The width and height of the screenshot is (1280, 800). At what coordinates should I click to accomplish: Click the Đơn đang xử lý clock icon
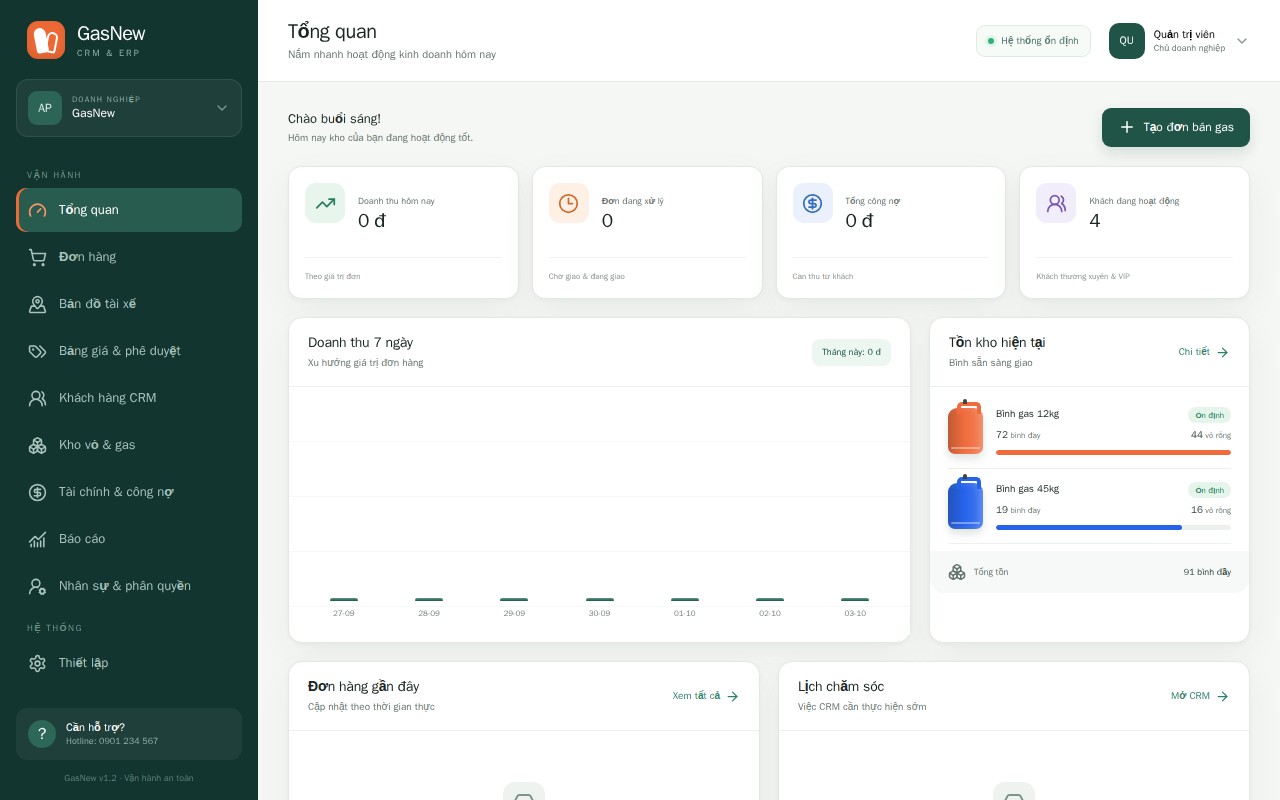coord(569,203)
